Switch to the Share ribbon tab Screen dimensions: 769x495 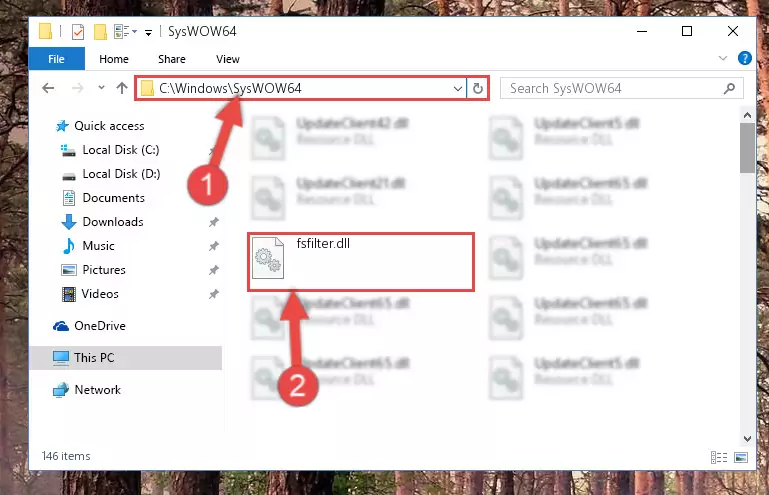[x=172, y=59]
